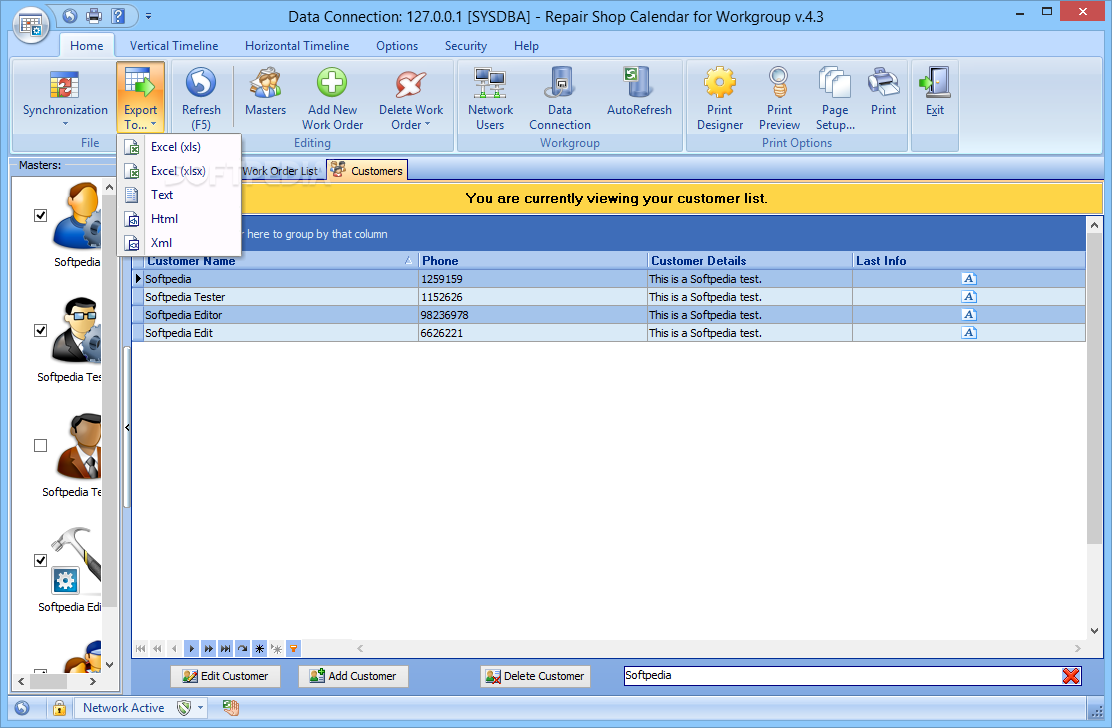The image size is (1112, 728).
Task: Click the hand stop icon in status bar
Action: pos(230,707)
